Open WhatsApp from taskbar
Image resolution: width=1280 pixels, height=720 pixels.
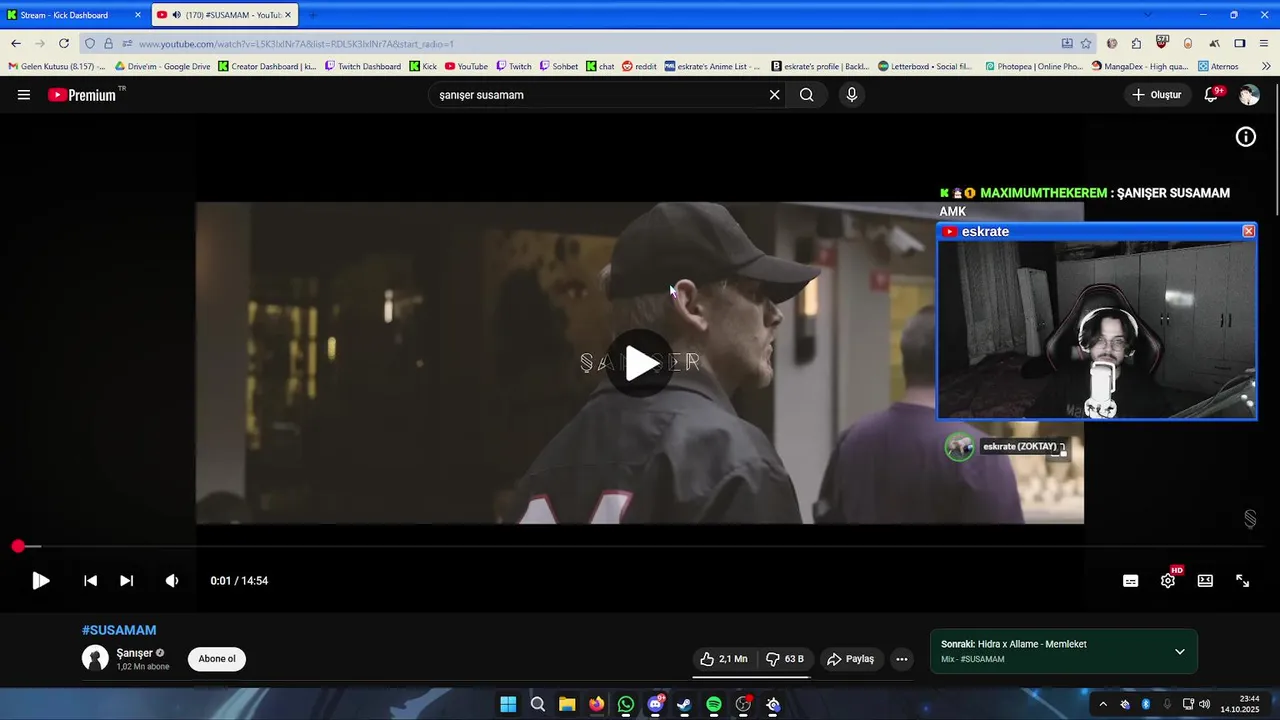click(626, 705)
